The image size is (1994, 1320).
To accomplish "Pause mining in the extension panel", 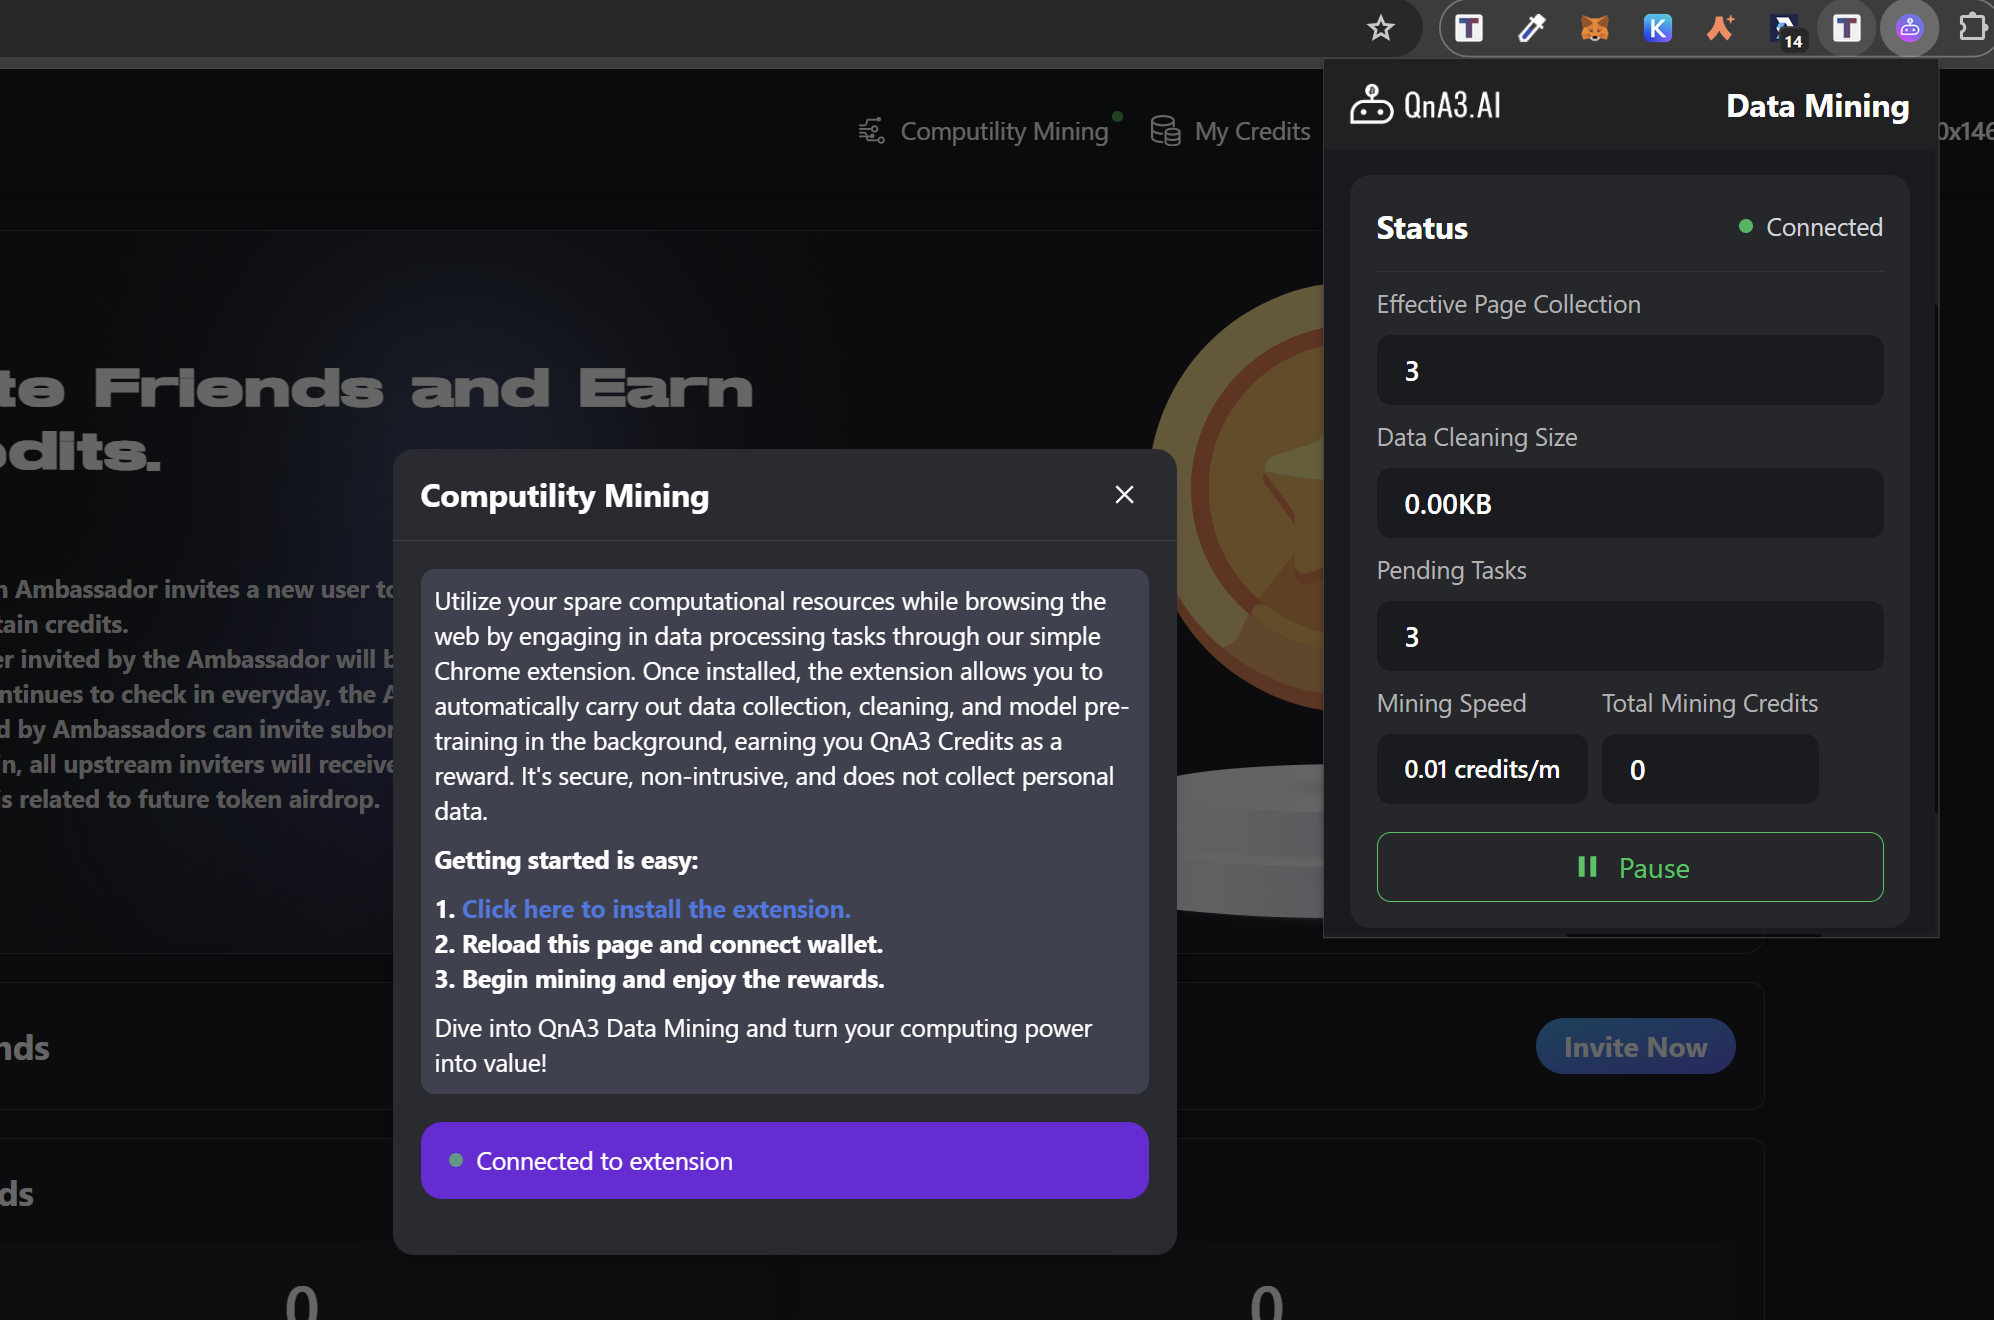I will point(1629,867).
